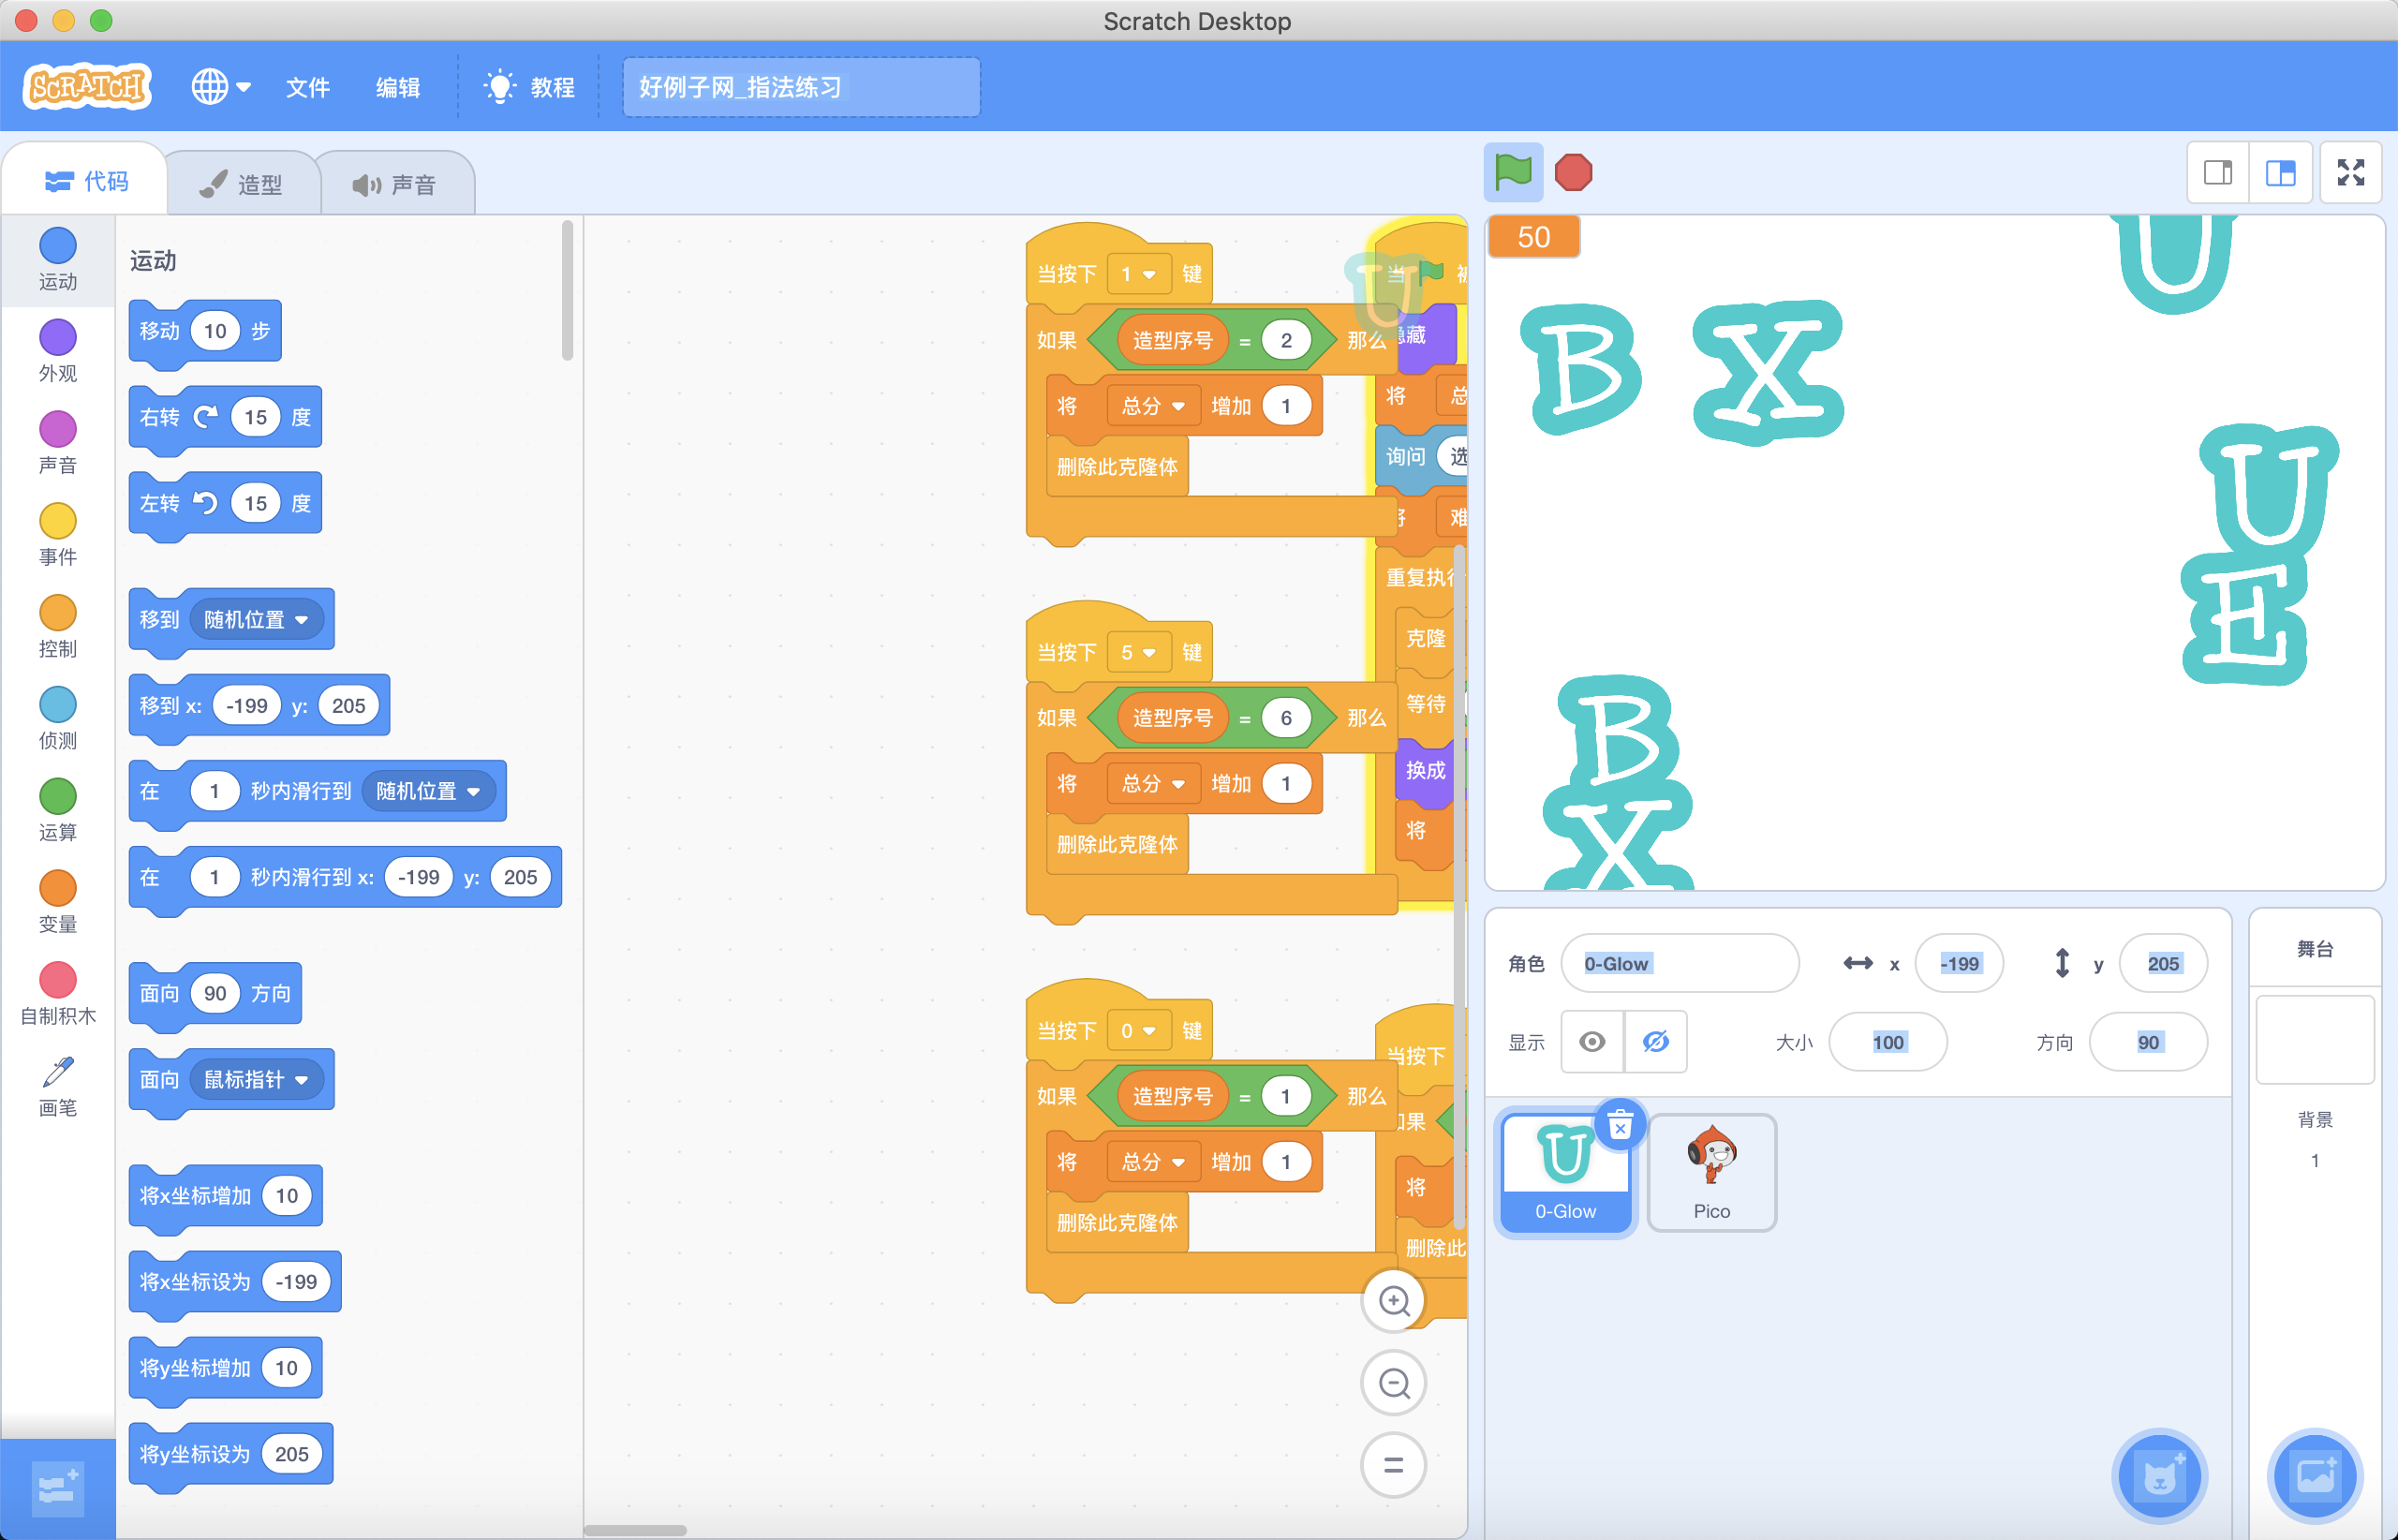The height and width of the screenshot is (1540, 2398).
Task: Zoom out the code workspace
Action: (1394, 1383)
